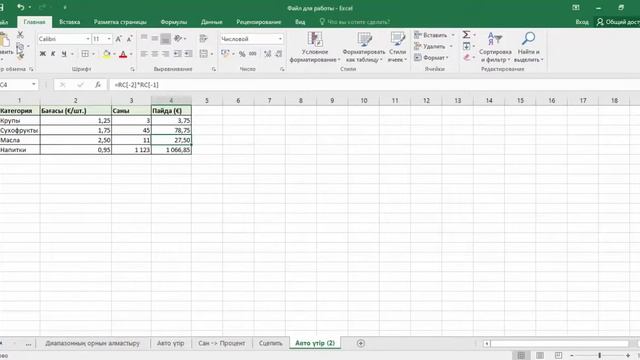Open the Calibri font name dropdown

pos(88,39)
